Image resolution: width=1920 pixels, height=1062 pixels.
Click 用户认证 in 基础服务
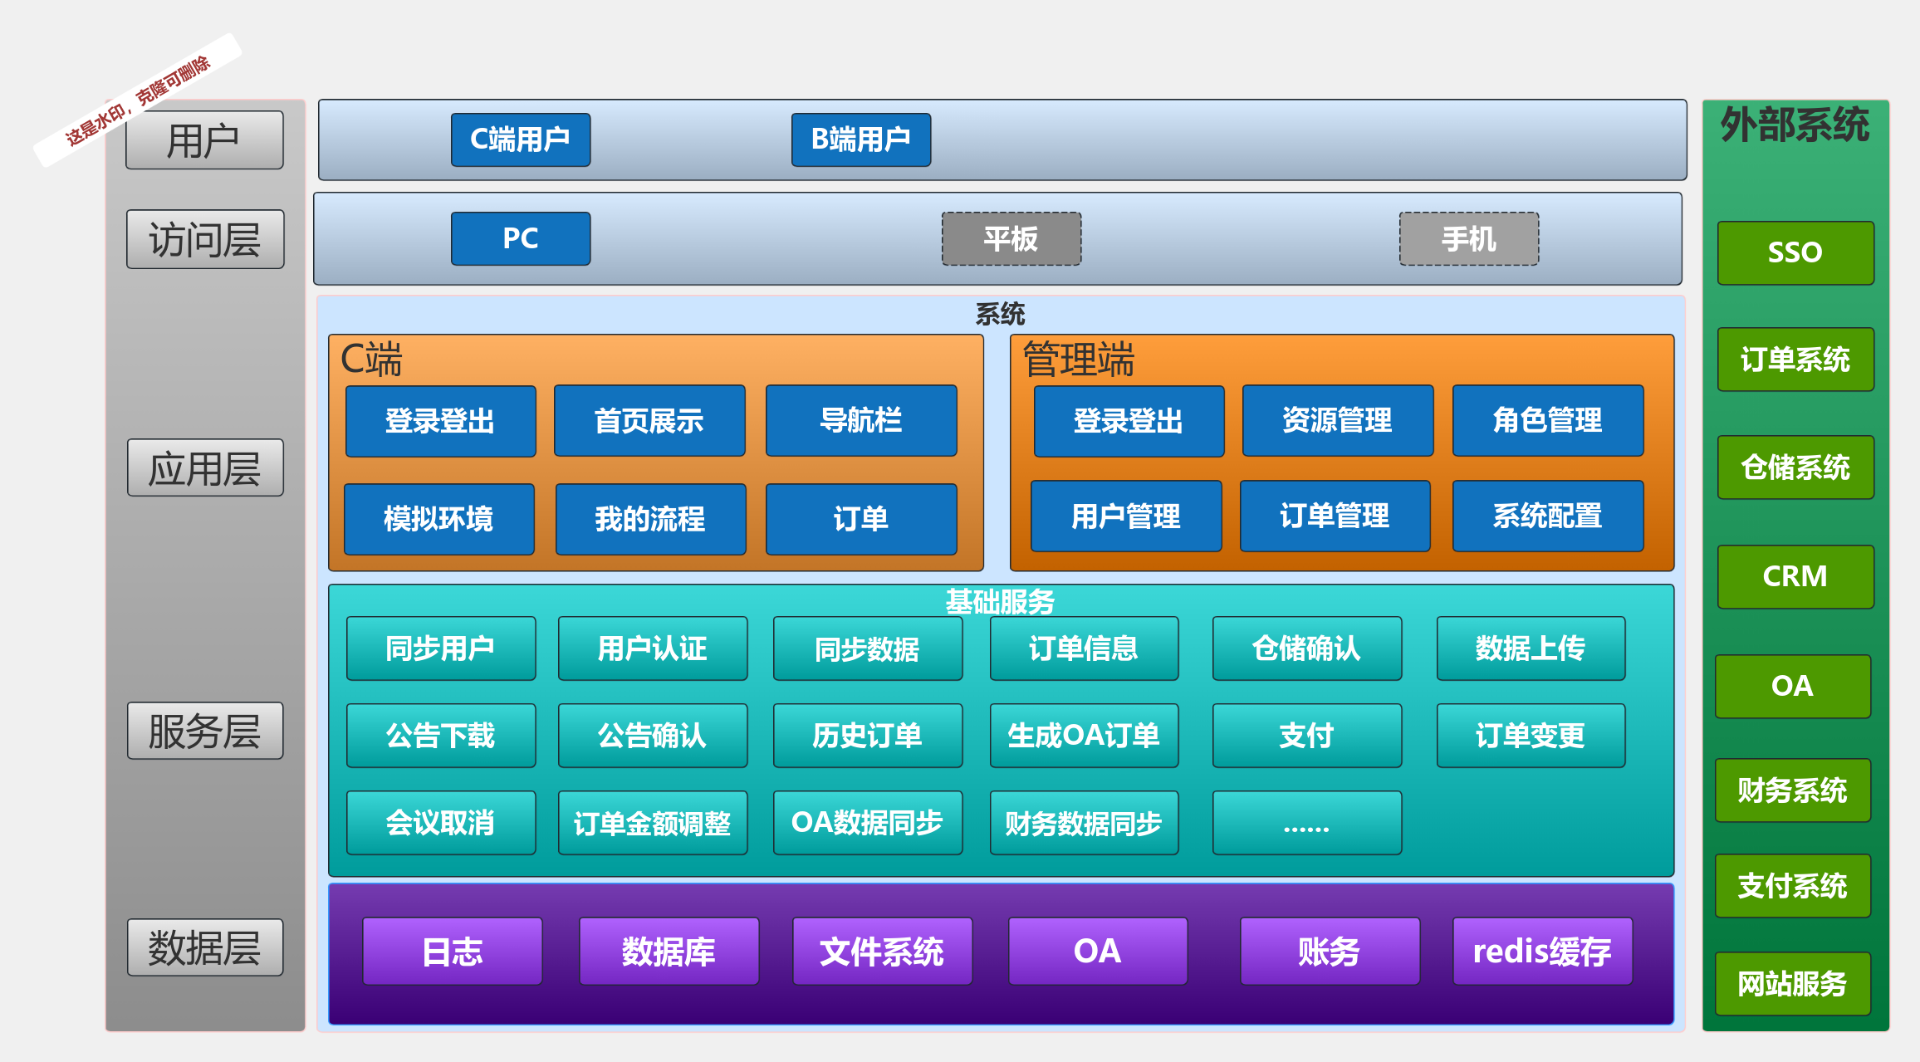click(652, 648)
